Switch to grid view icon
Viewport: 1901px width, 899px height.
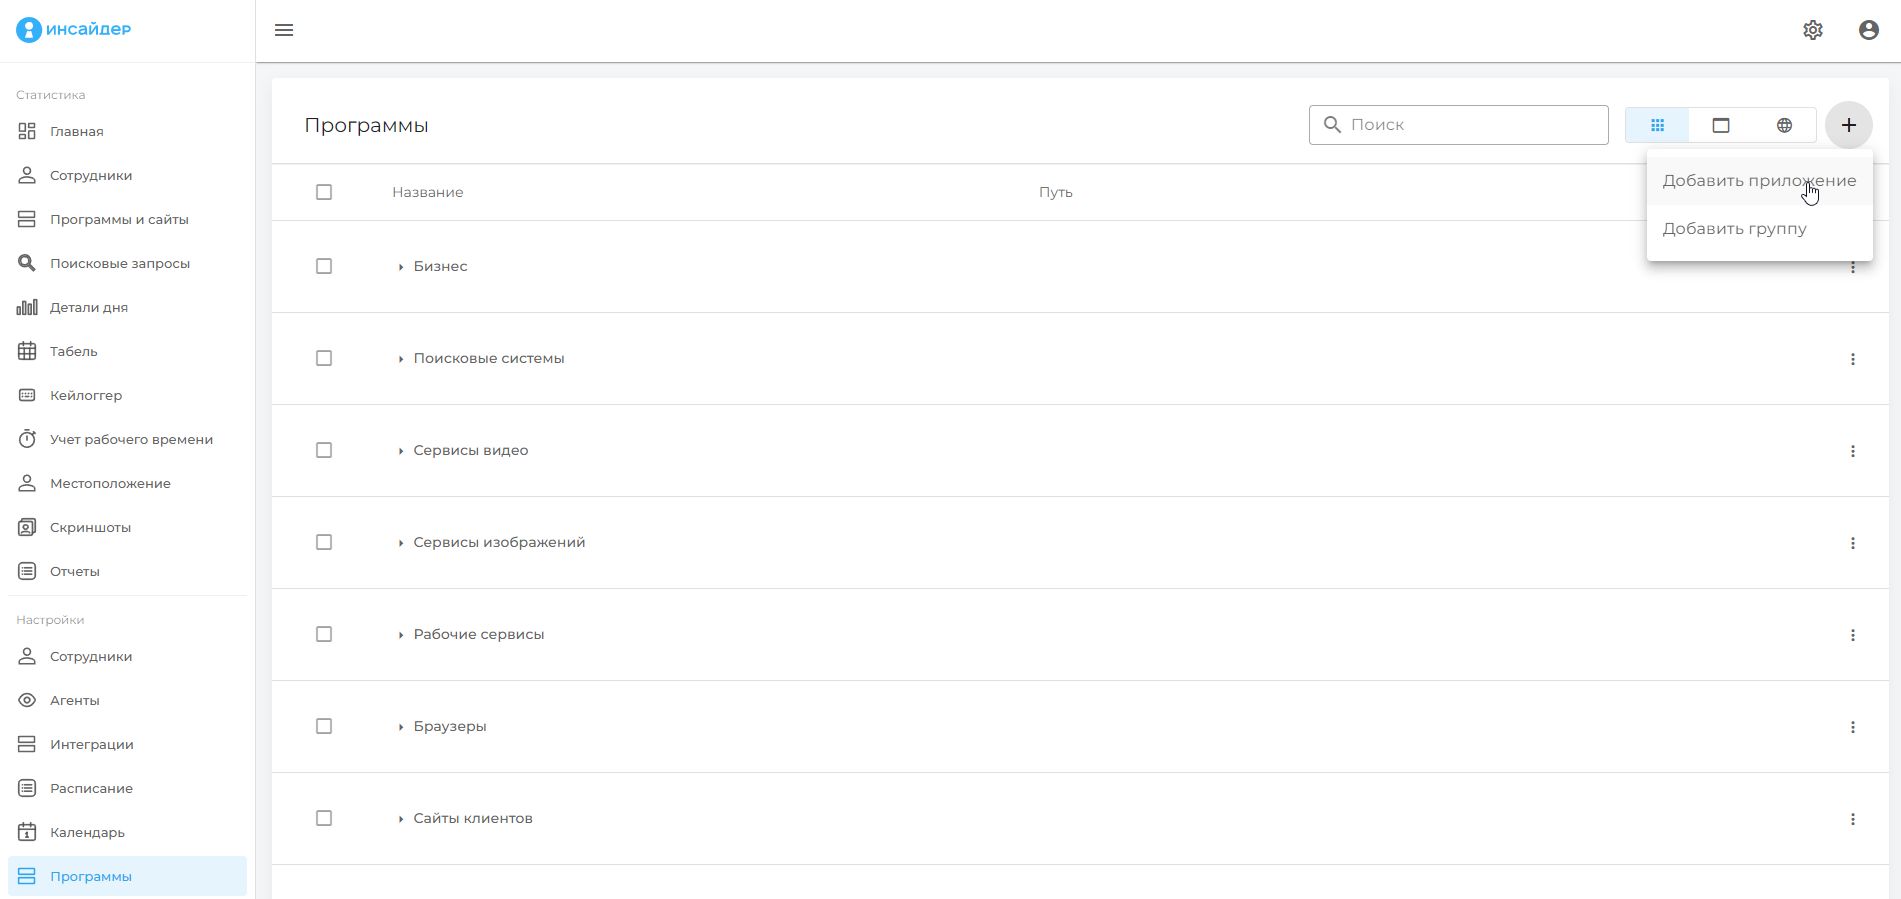coord(1657,125)
